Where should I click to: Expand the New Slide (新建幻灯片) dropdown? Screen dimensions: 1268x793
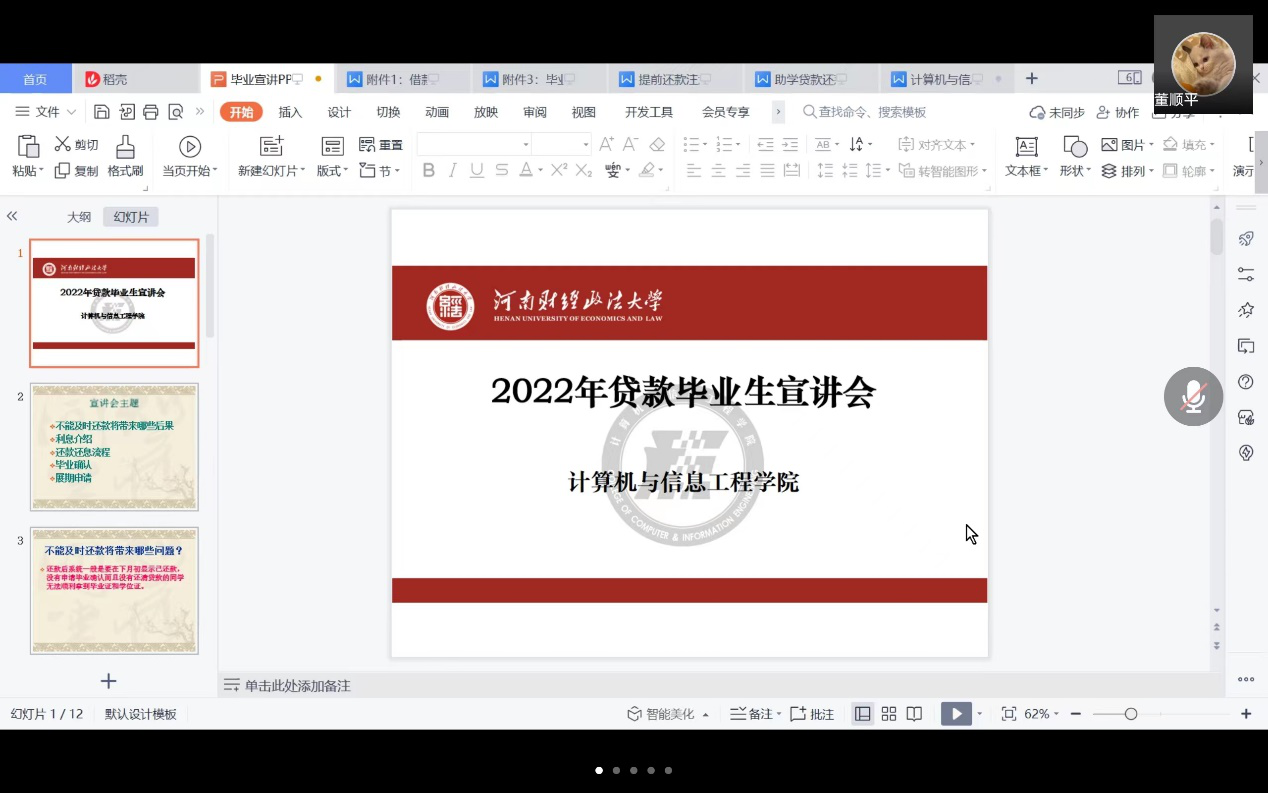272,171
